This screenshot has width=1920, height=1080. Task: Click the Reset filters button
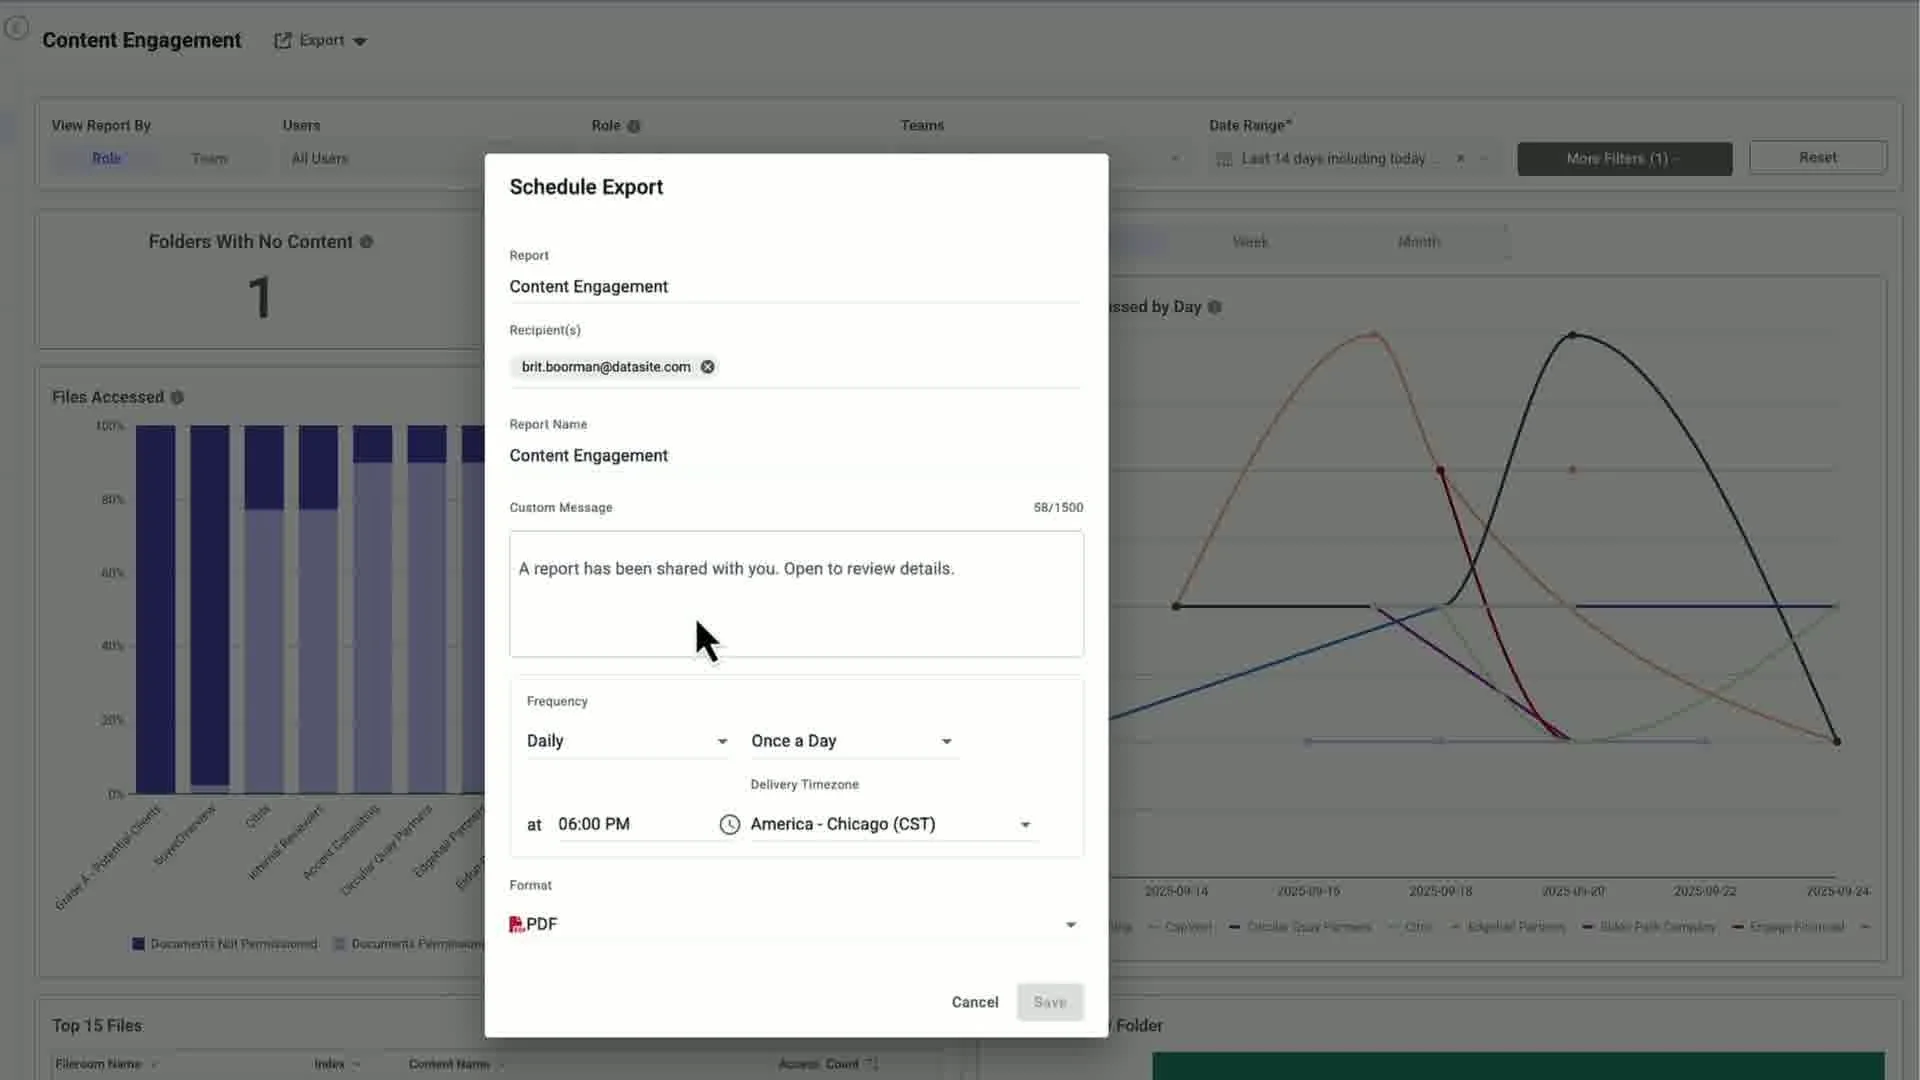1818,157
